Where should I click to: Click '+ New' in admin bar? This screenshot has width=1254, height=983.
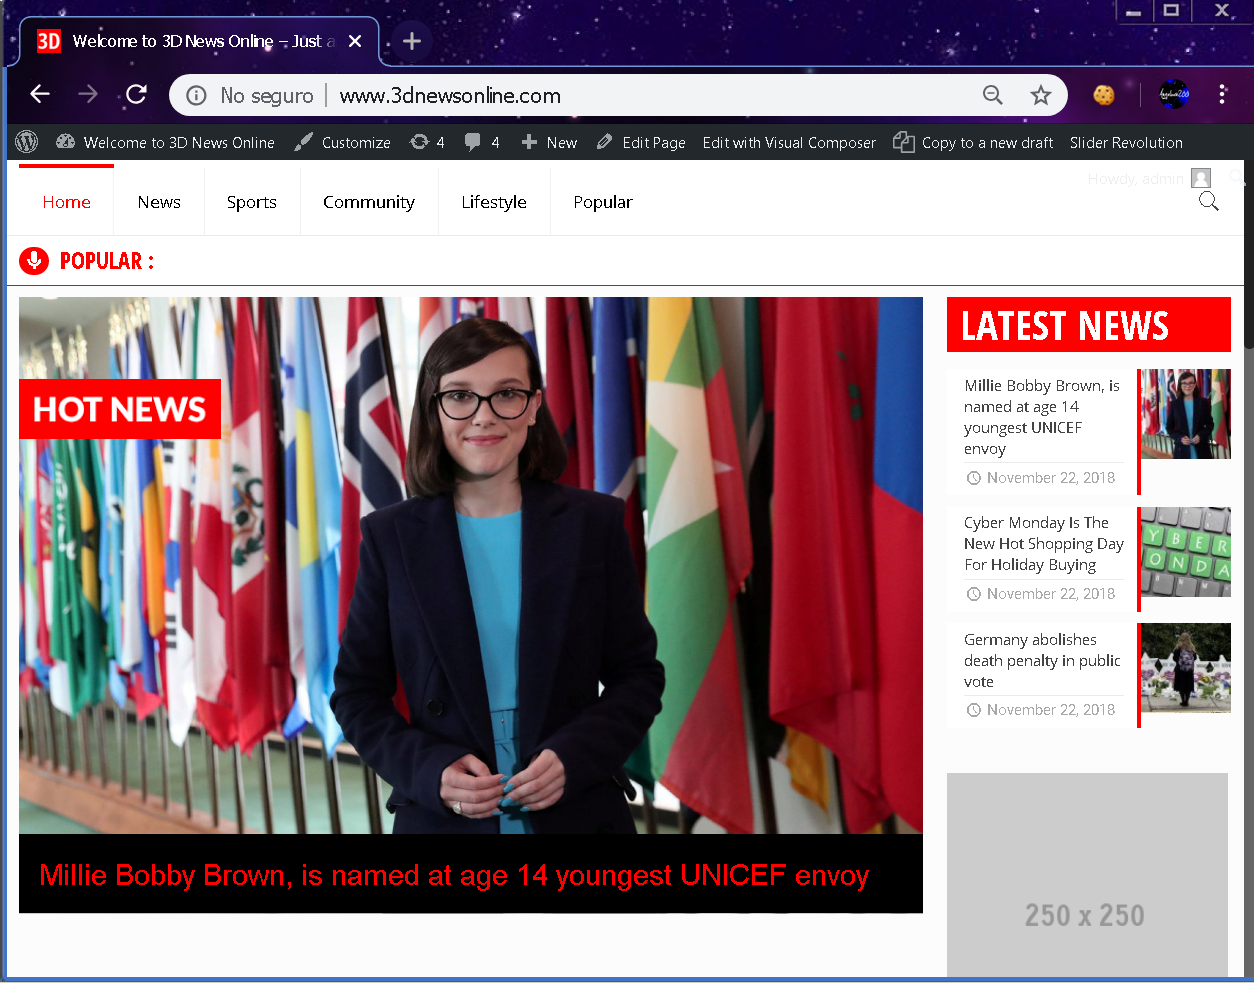coord(549,143)
